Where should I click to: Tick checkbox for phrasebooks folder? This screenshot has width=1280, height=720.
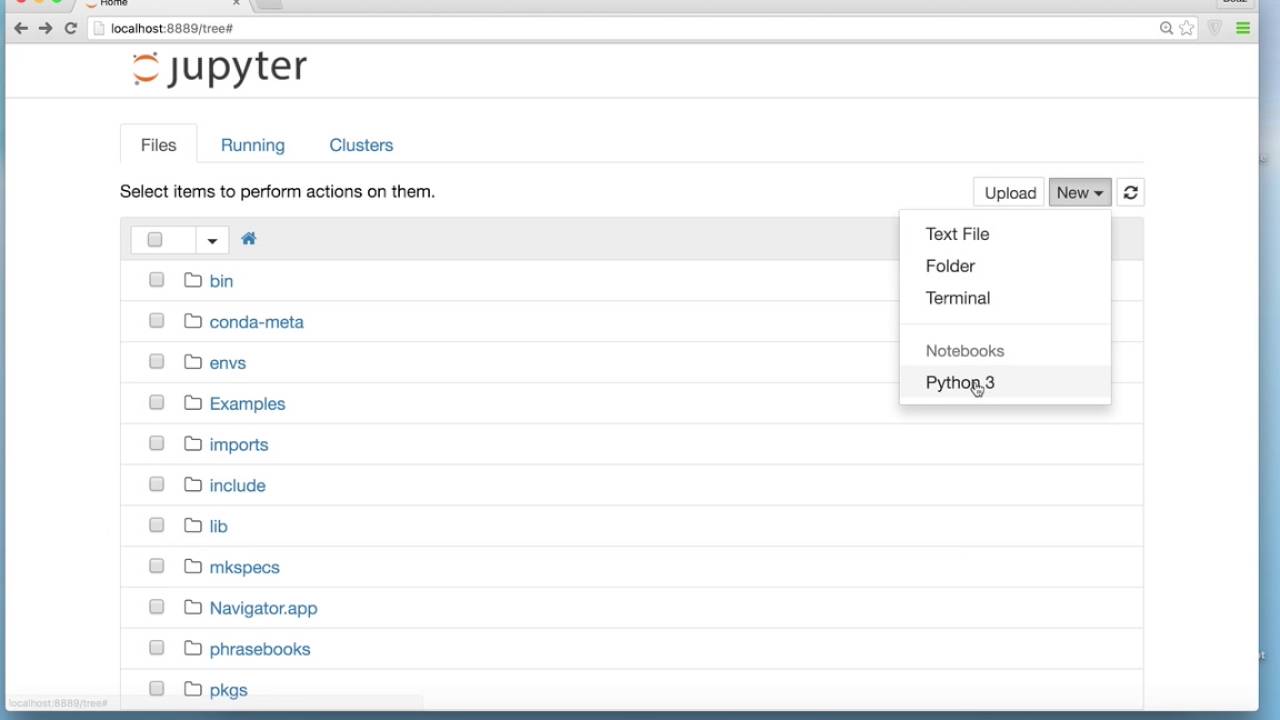(157, 649)
